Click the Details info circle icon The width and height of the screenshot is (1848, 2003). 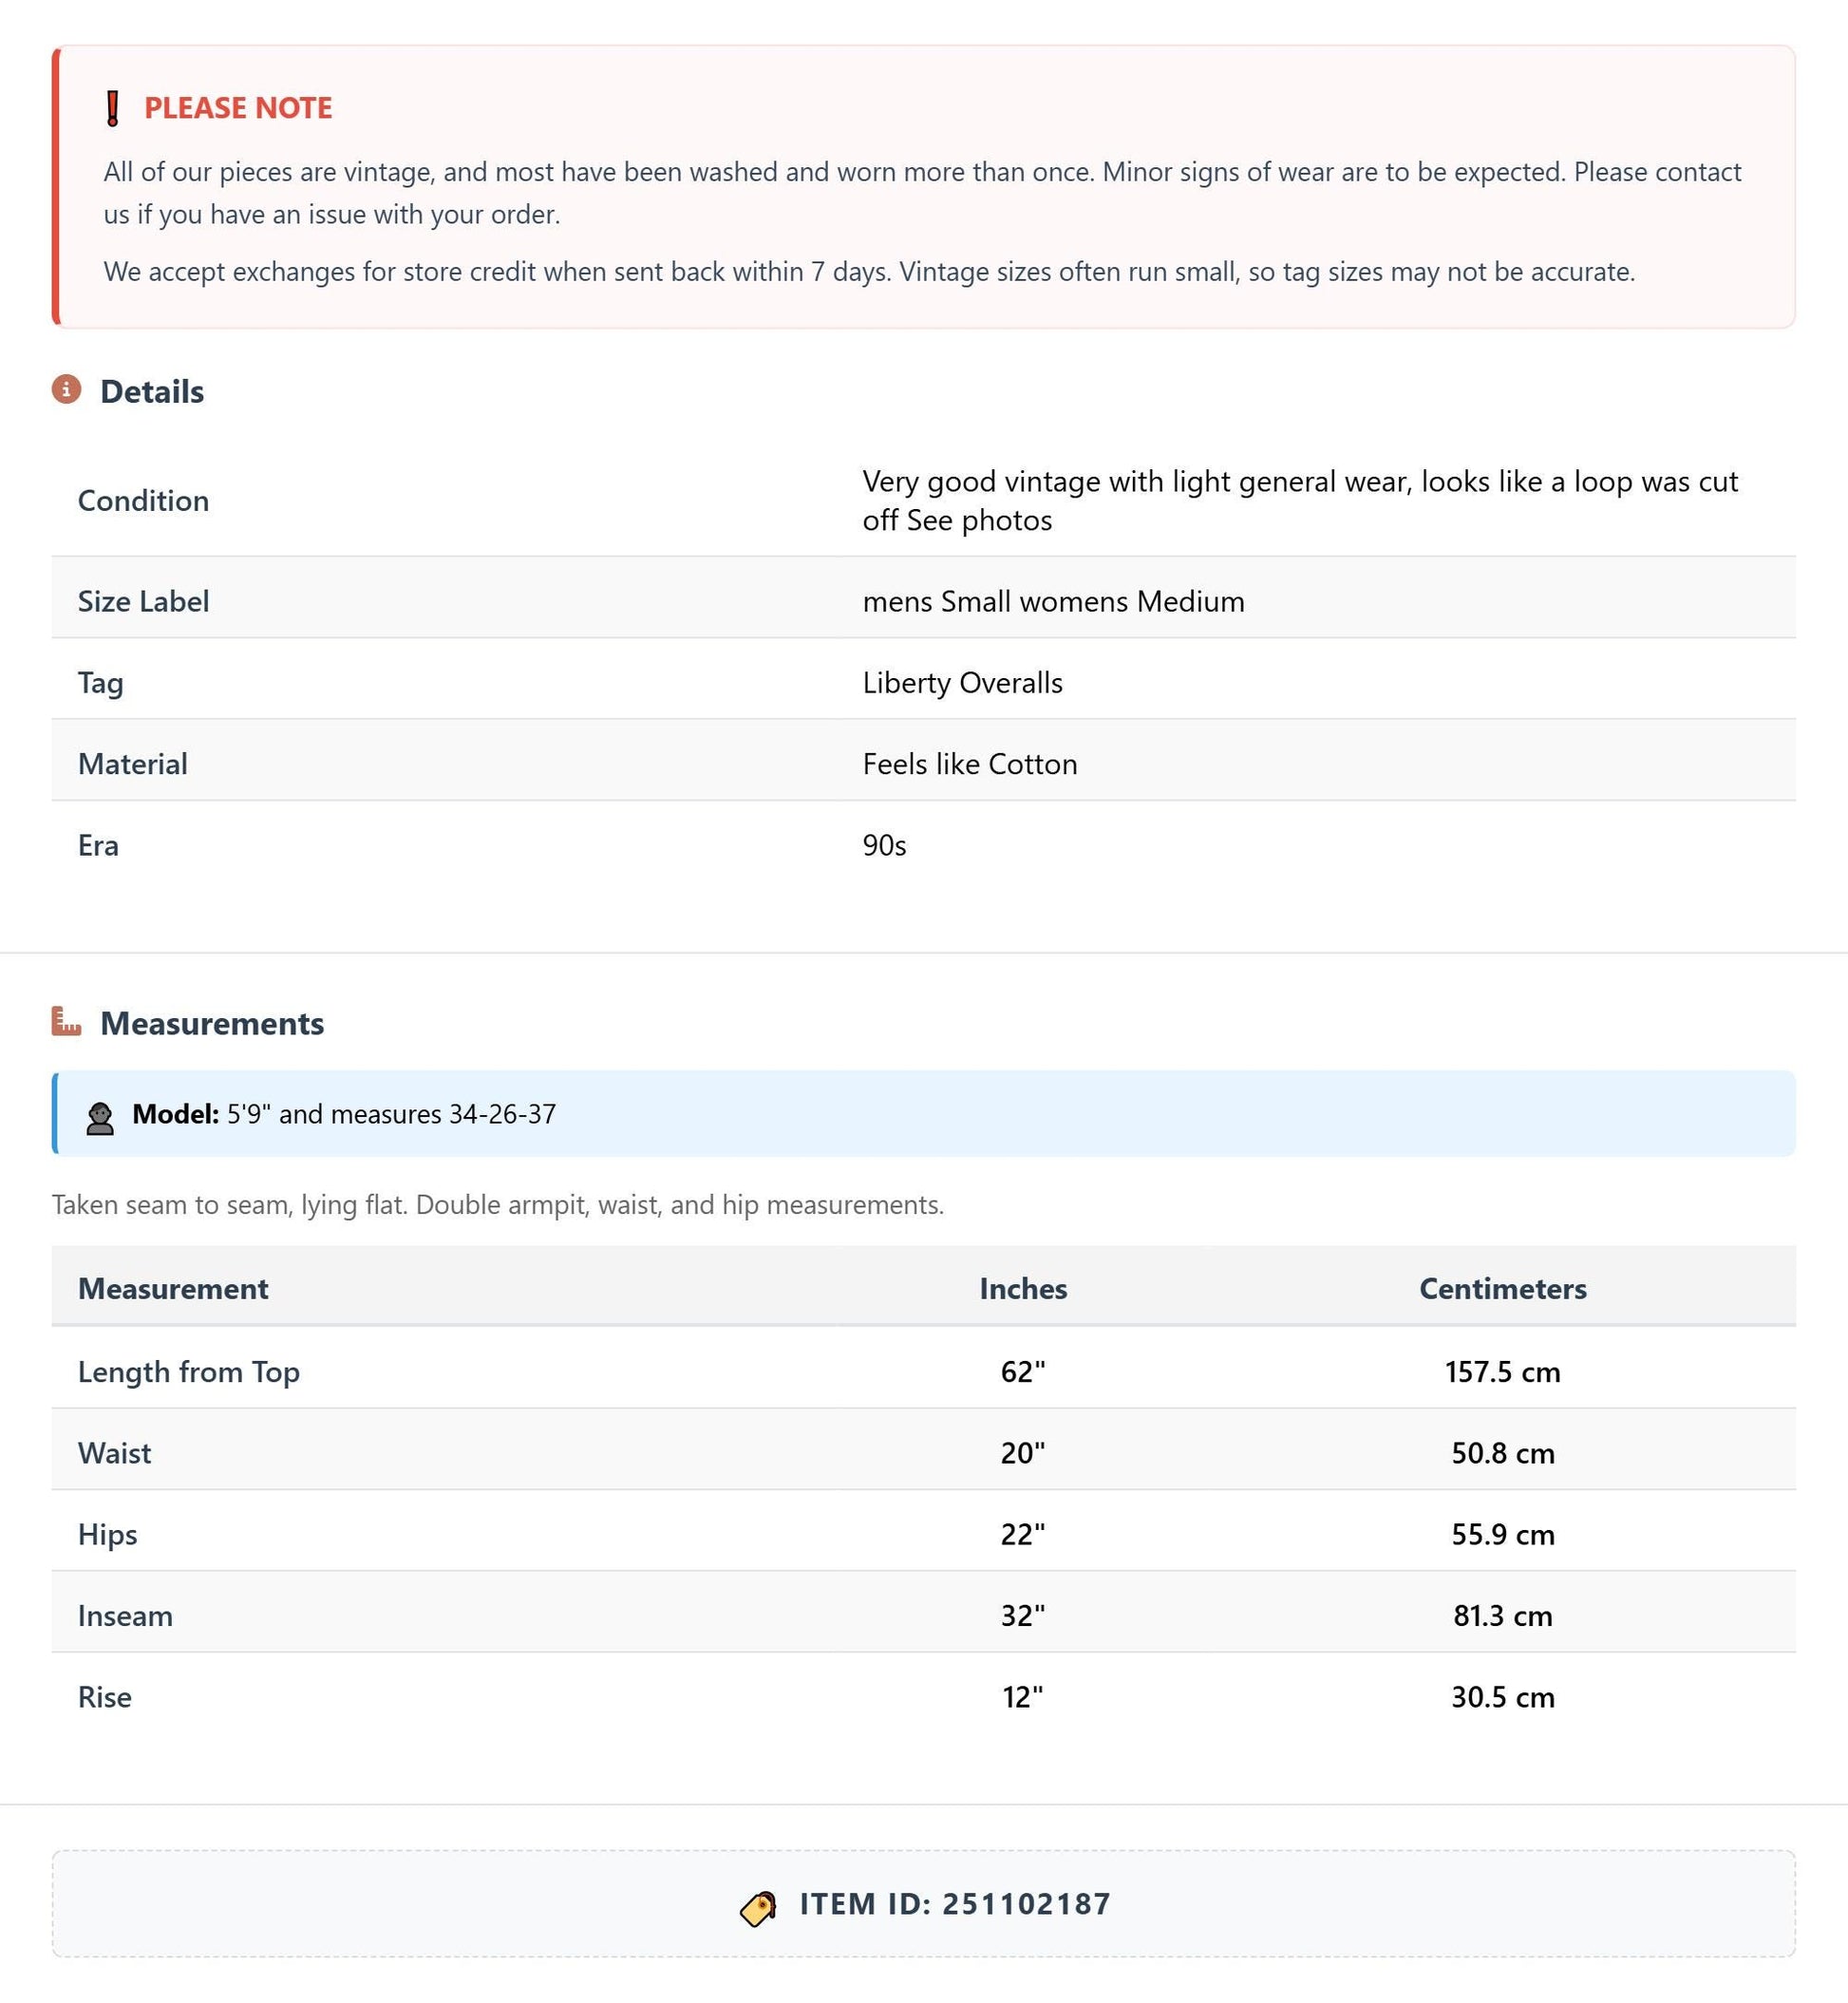pyautogui.click(x=67, y=389)
